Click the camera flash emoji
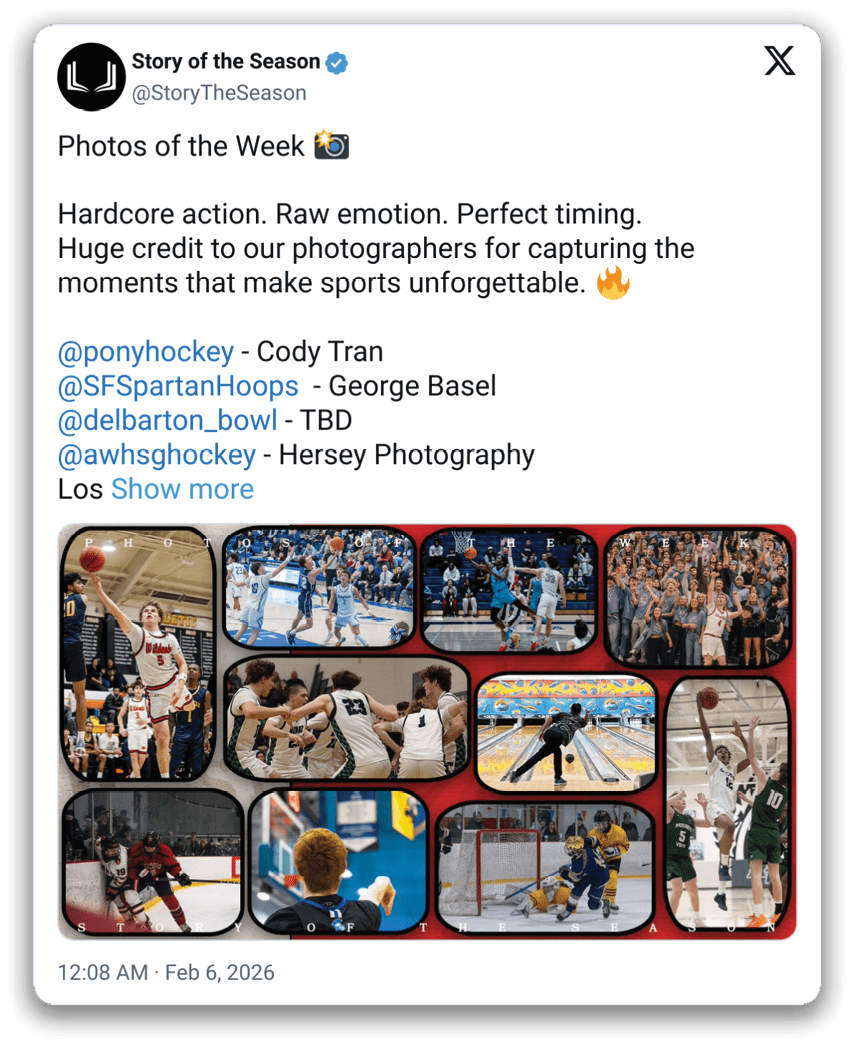854x1047 pixels. click(332, 145)
